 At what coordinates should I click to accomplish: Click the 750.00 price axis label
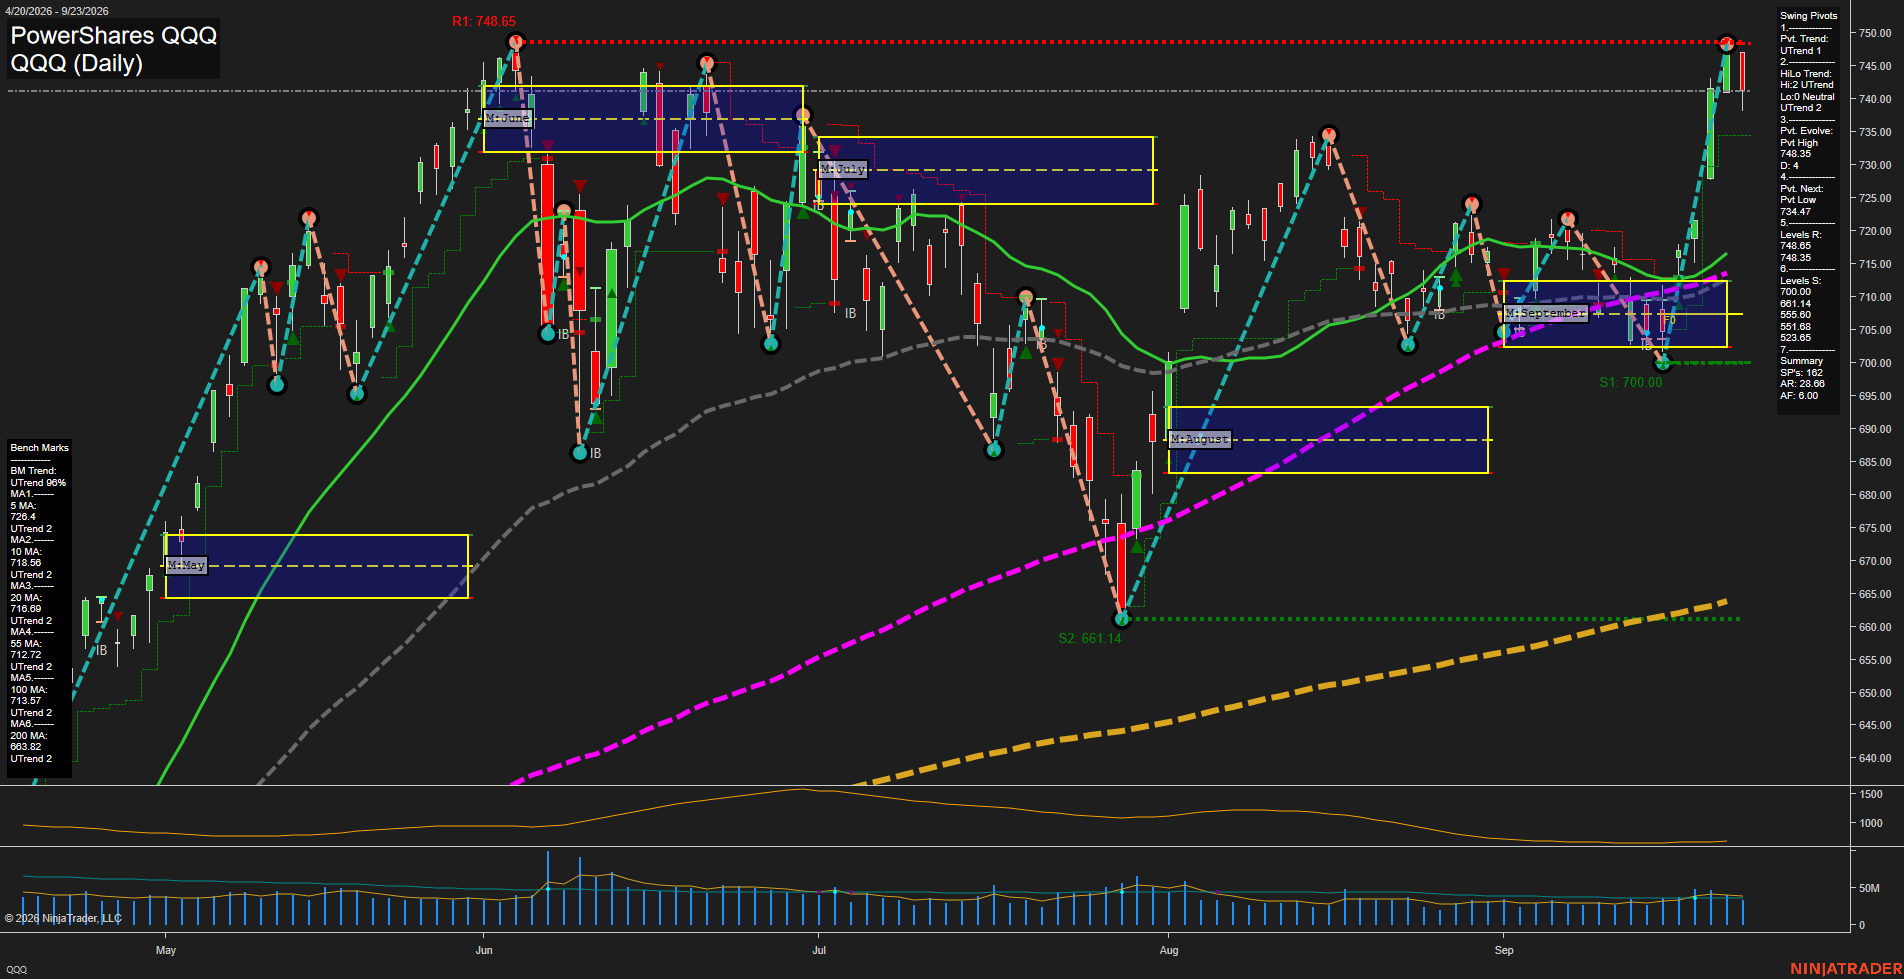point(1875,33)
